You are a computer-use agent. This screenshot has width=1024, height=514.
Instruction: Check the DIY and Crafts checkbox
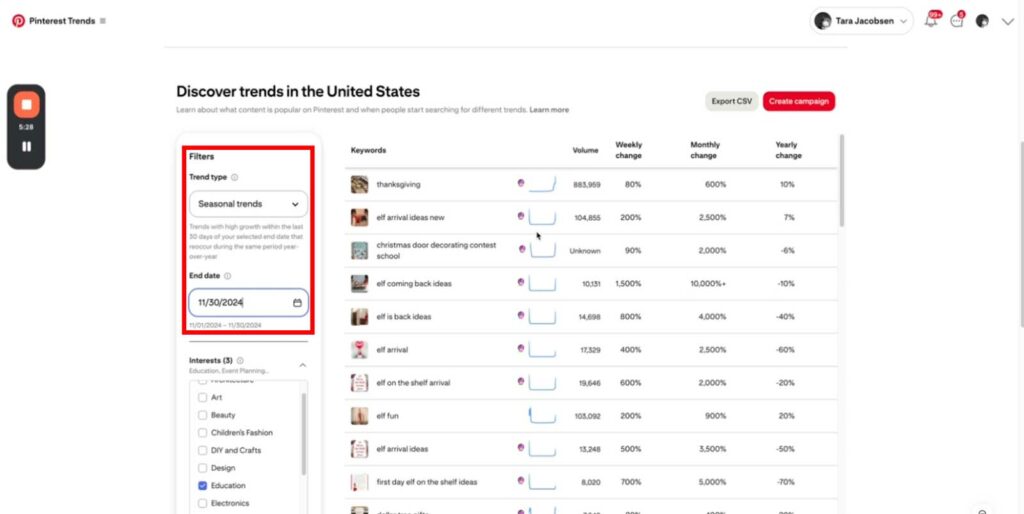202,450
